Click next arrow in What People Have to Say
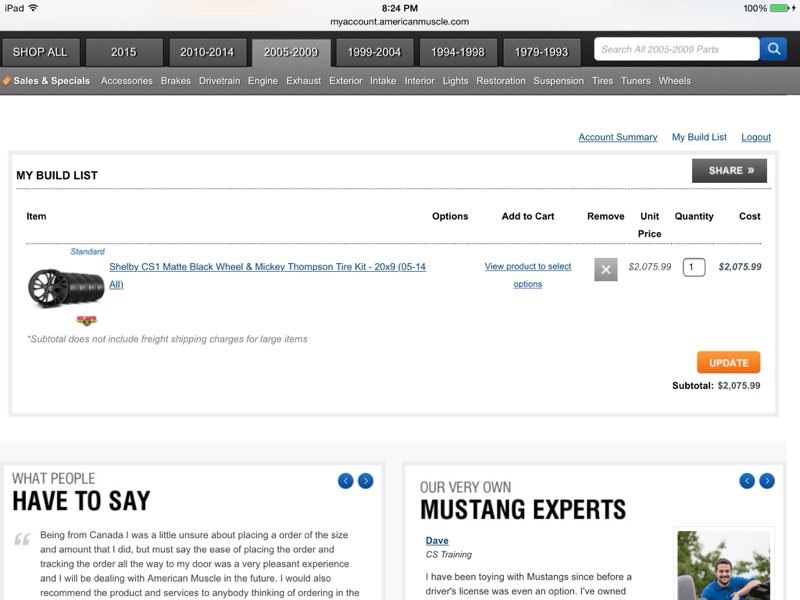 click(x=365, y=481)
